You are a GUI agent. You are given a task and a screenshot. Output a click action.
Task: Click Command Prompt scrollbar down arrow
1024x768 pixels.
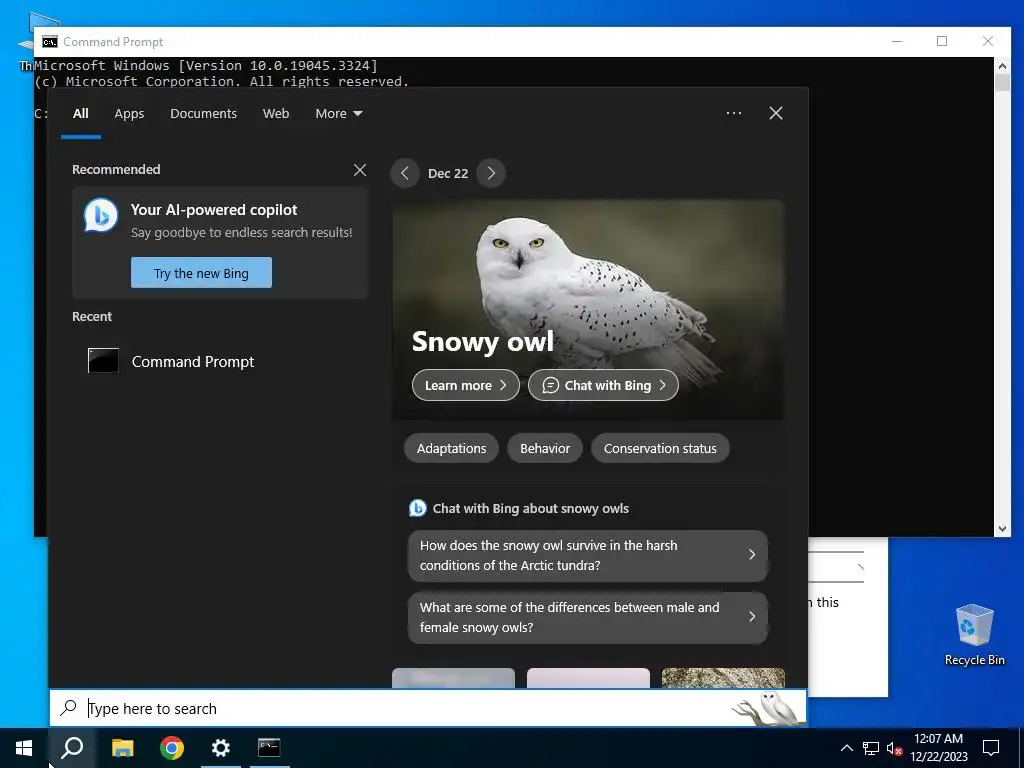[x=1002, y=528]
